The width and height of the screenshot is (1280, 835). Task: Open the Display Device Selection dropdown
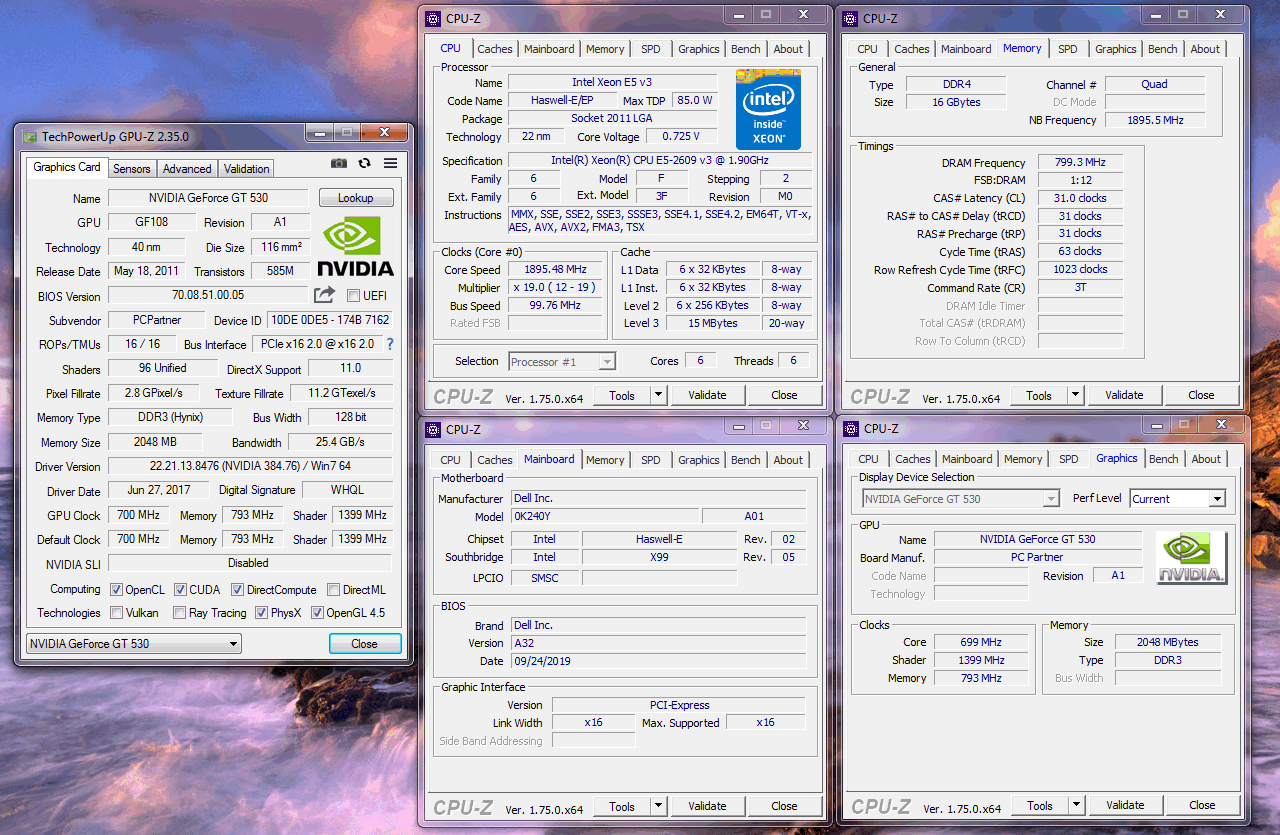coord(961,499)
